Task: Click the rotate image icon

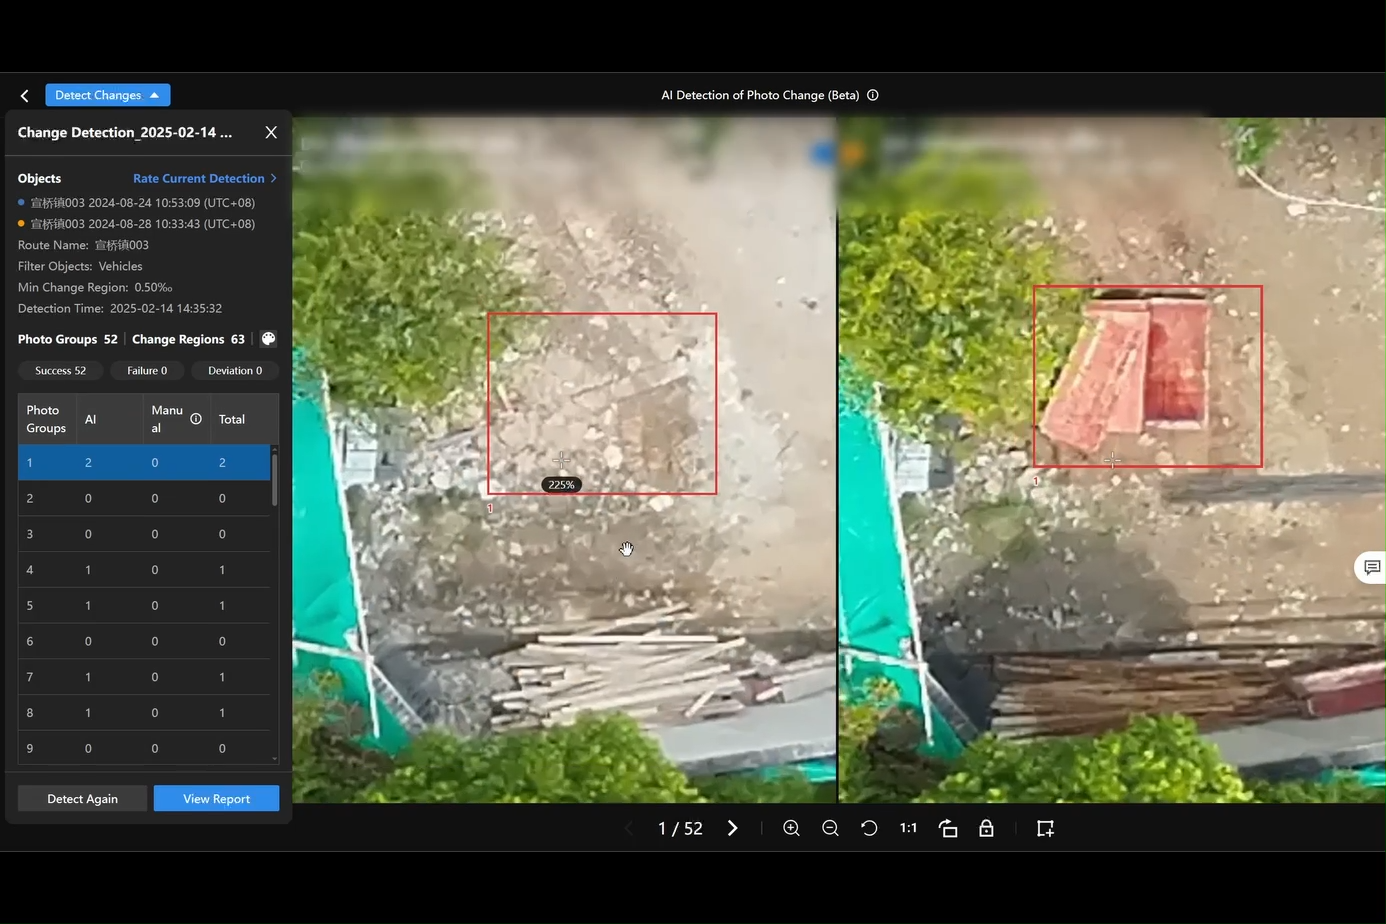Action: point(948,828)
